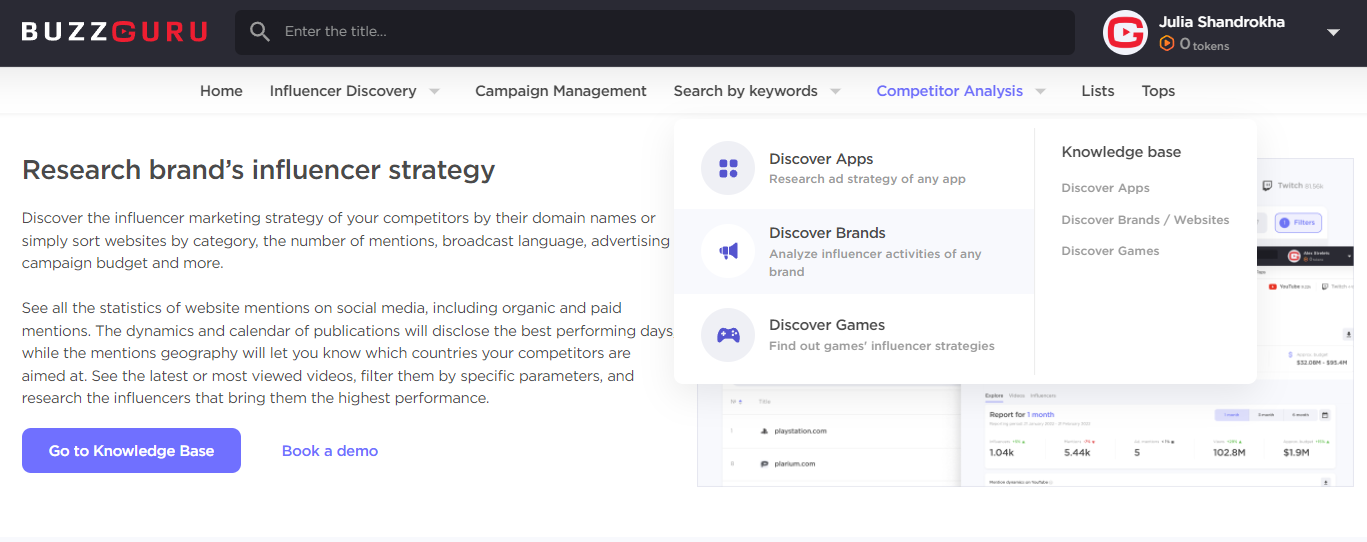Open the Competitor Analysis menu
Viewport: 1367px width, 542px height.
[x=950, y=91]
